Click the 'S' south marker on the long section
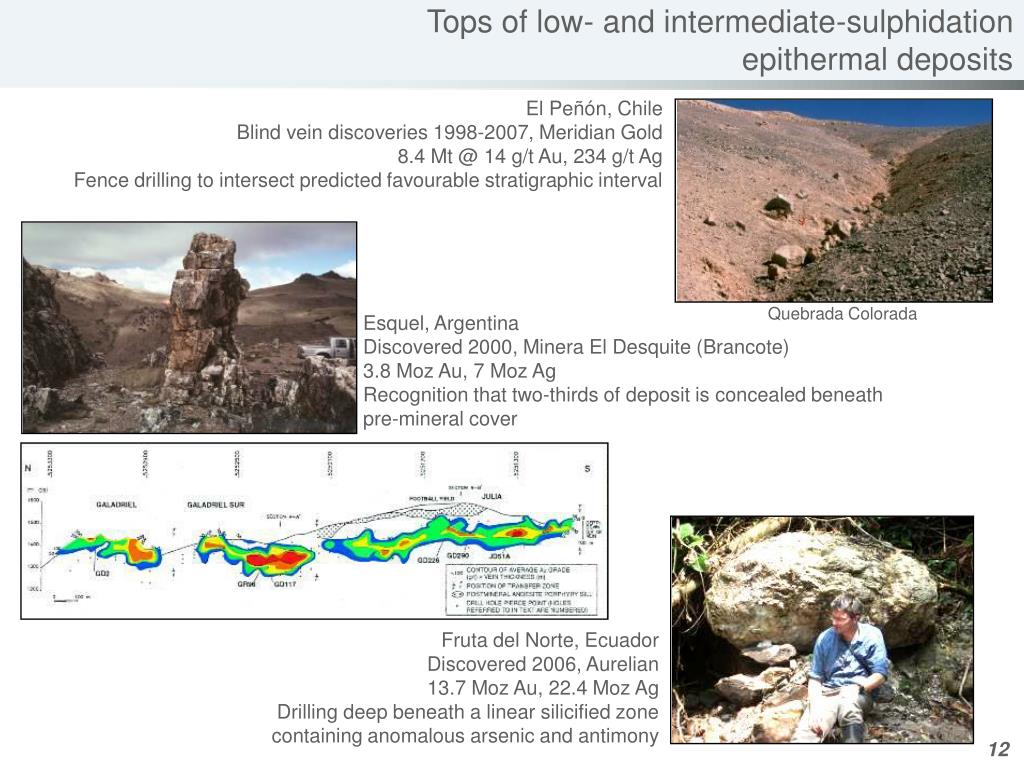1024x768 pixels. tap(587, 469)
